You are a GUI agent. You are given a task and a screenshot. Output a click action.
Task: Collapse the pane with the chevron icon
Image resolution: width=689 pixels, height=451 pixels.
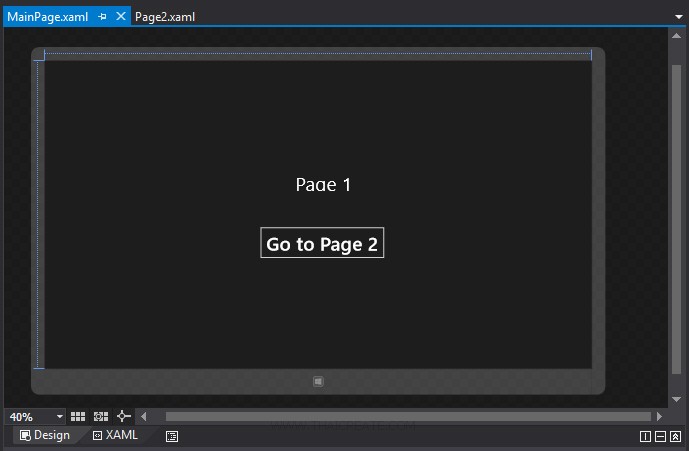click(675, 436)
